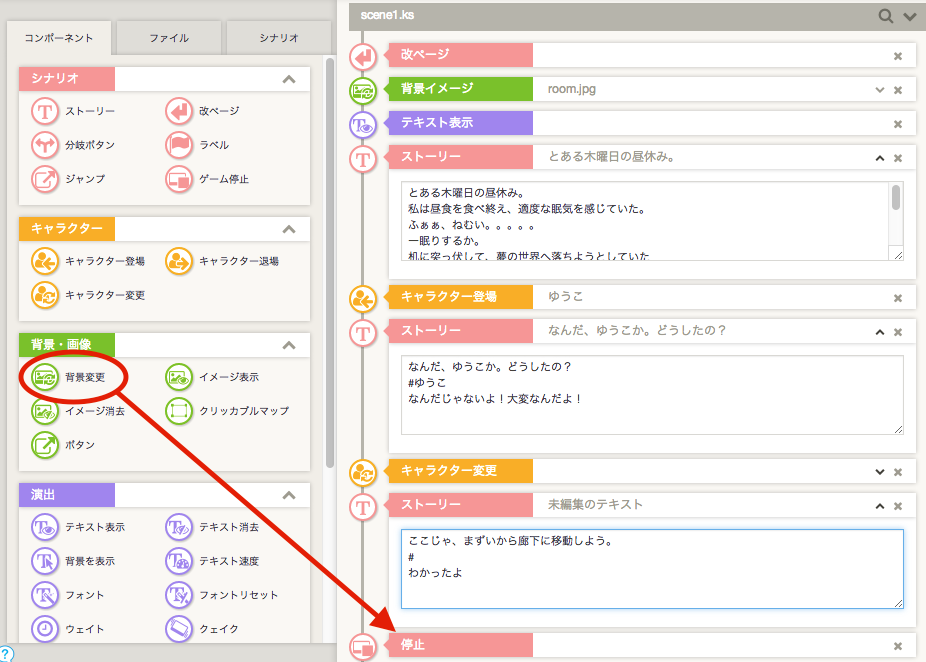926x662 pixels.
Task: Delete the キャラクター登場 ゆうこ row
Action: (898, 298)
